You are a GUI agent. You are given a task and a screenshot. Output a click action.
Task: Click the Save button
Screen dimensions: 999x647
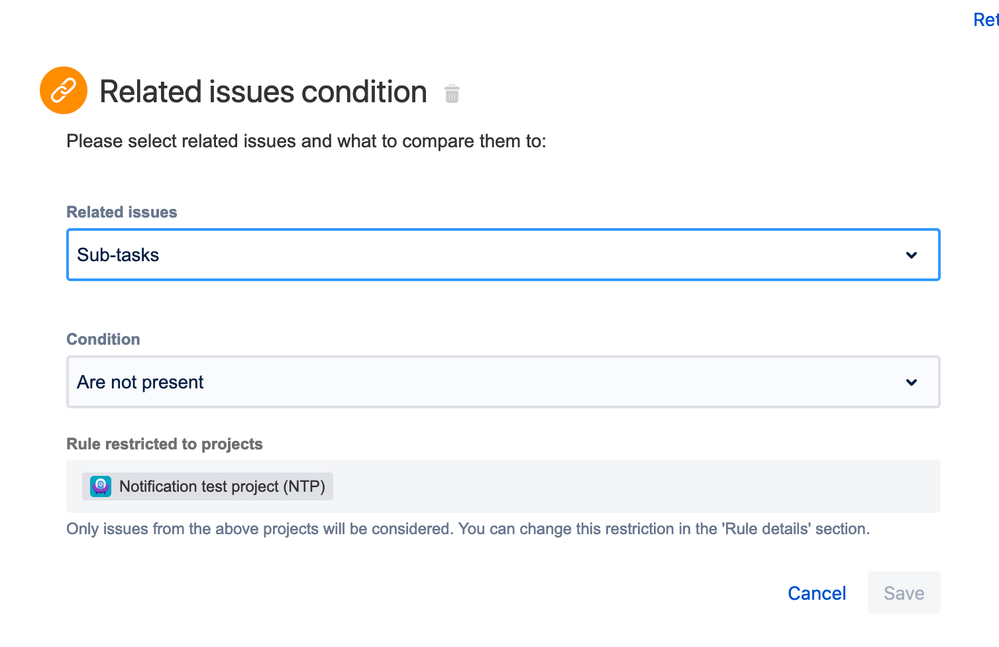[903, 593]
